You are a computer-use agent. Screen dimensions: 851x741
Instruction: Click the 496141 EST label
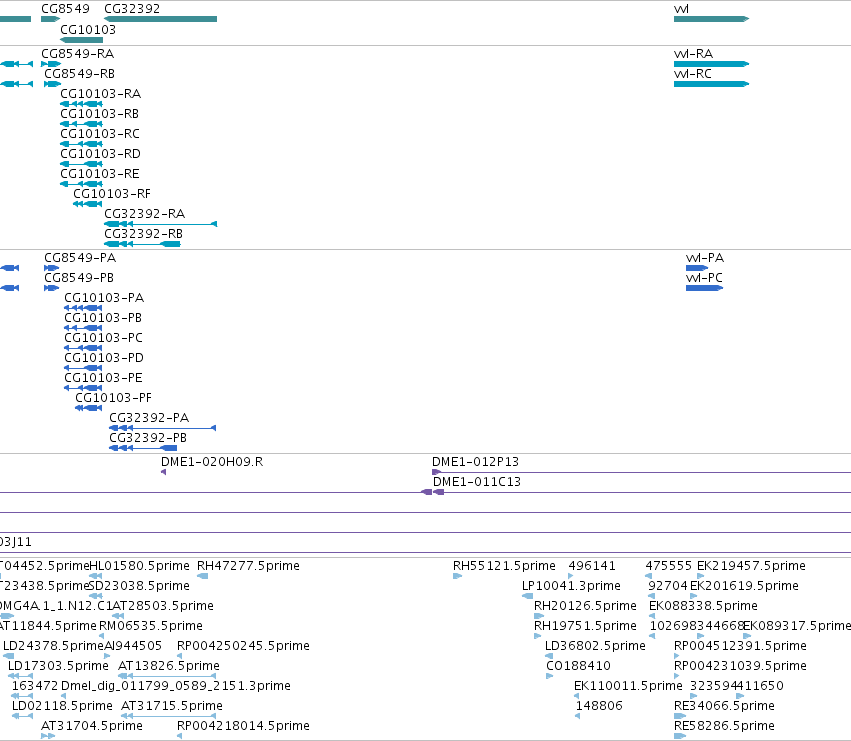[592, 566]
